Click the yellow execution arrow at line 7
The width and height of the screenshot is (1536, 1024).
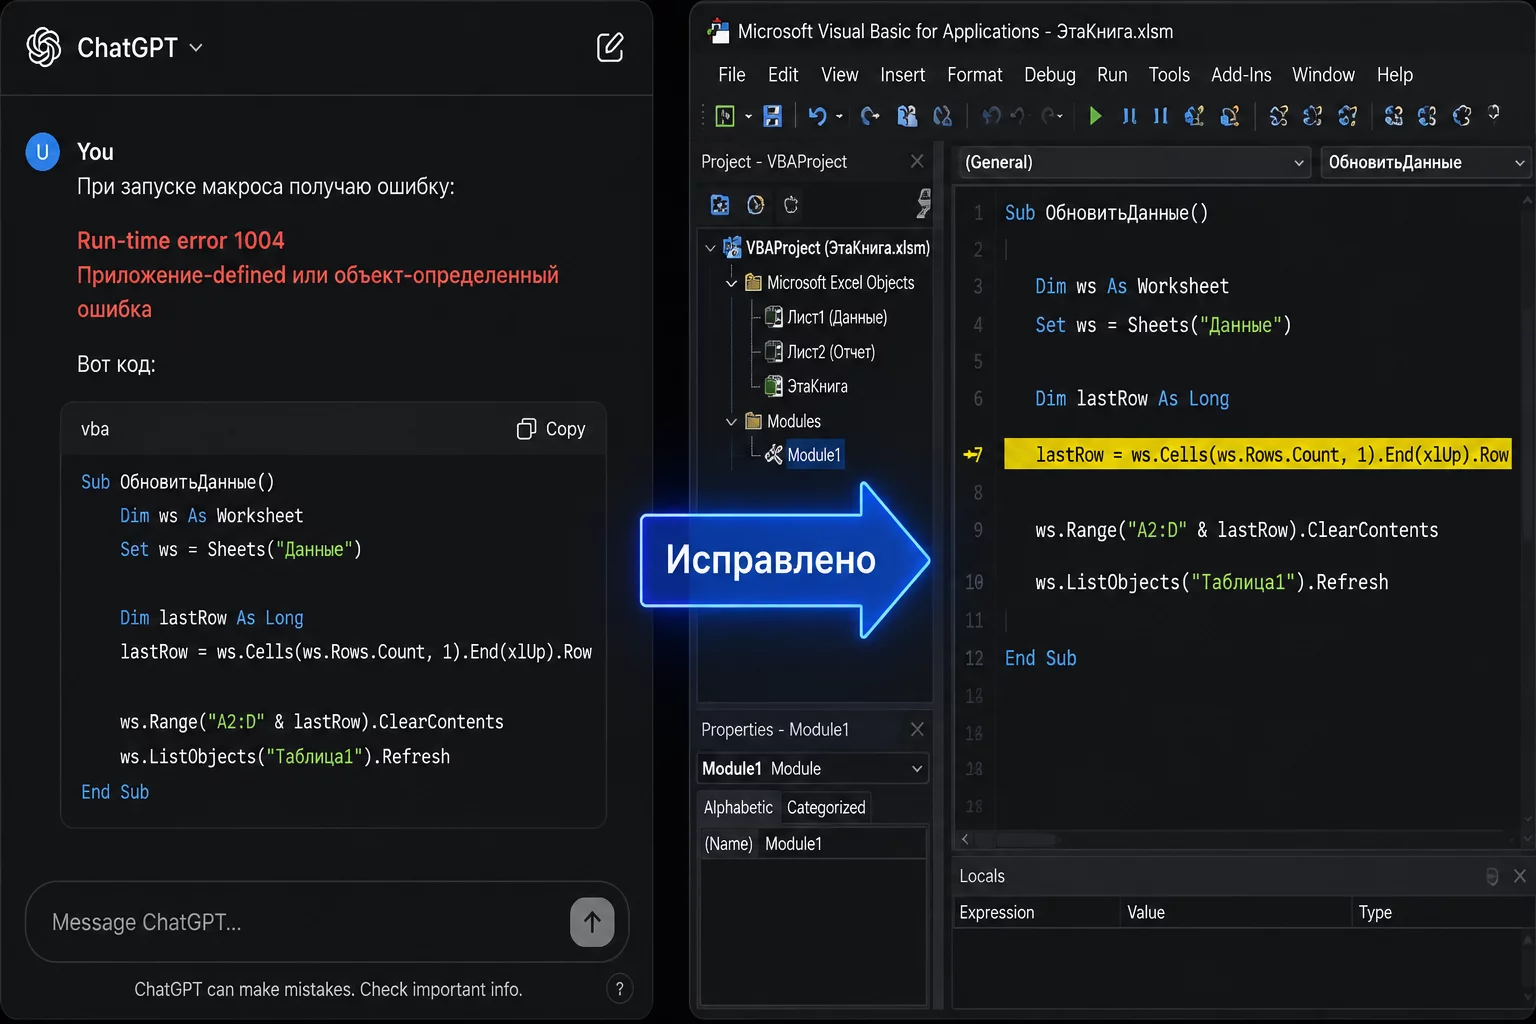coord(973,455)
